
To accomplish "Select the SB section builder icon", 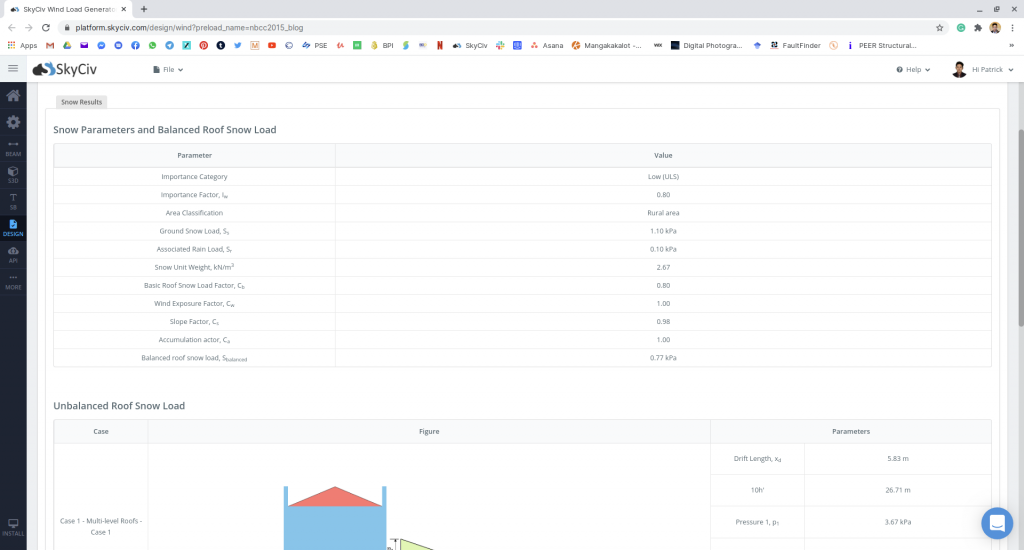I will point(13,200).
